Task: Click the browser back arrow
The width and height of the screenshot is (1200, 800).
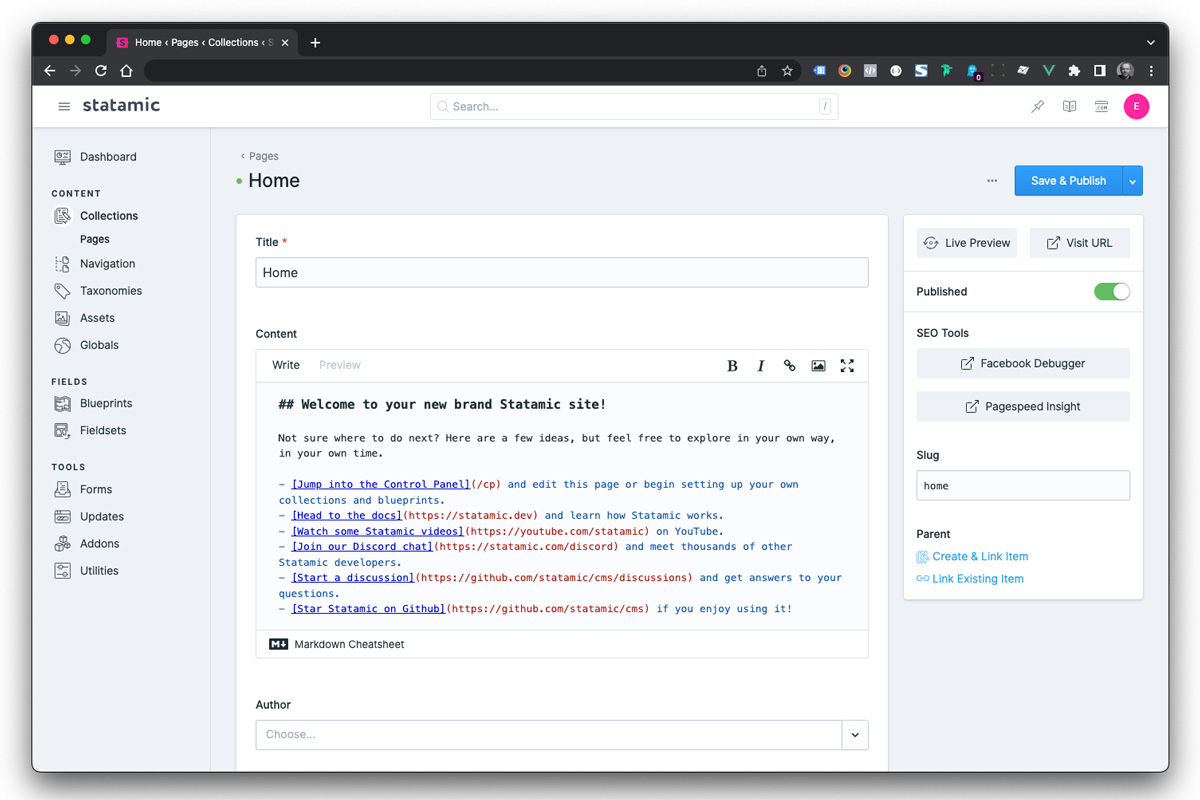Action: click(x=50, y=71)
